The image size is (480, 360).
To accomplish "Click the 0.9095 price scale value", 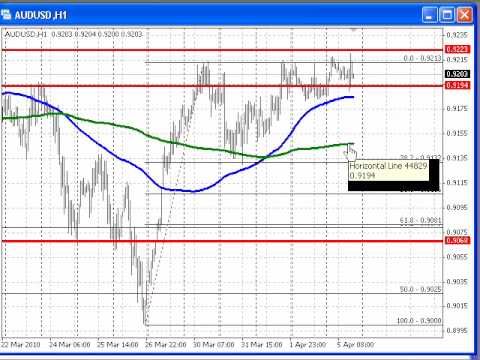I will click(x=457, y=207).
